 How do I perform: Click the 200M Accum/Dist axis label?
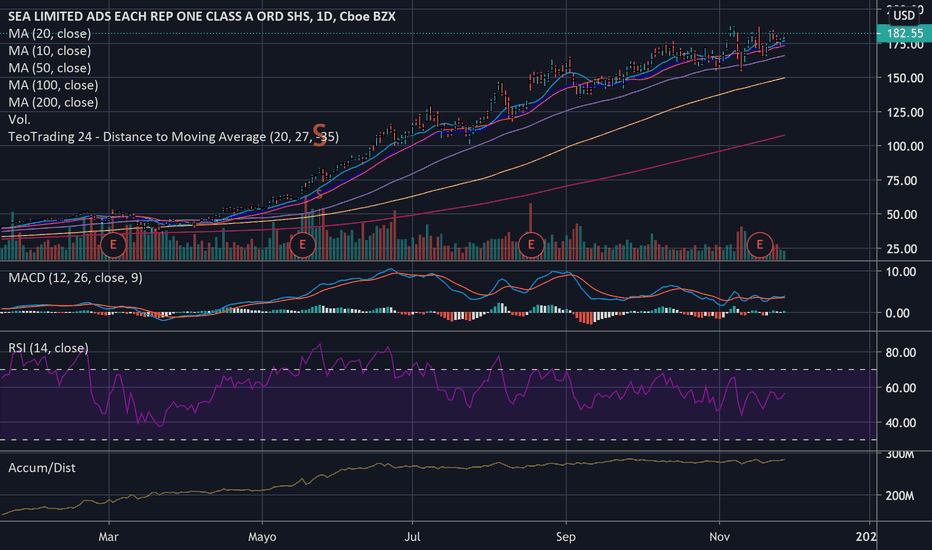900,496
